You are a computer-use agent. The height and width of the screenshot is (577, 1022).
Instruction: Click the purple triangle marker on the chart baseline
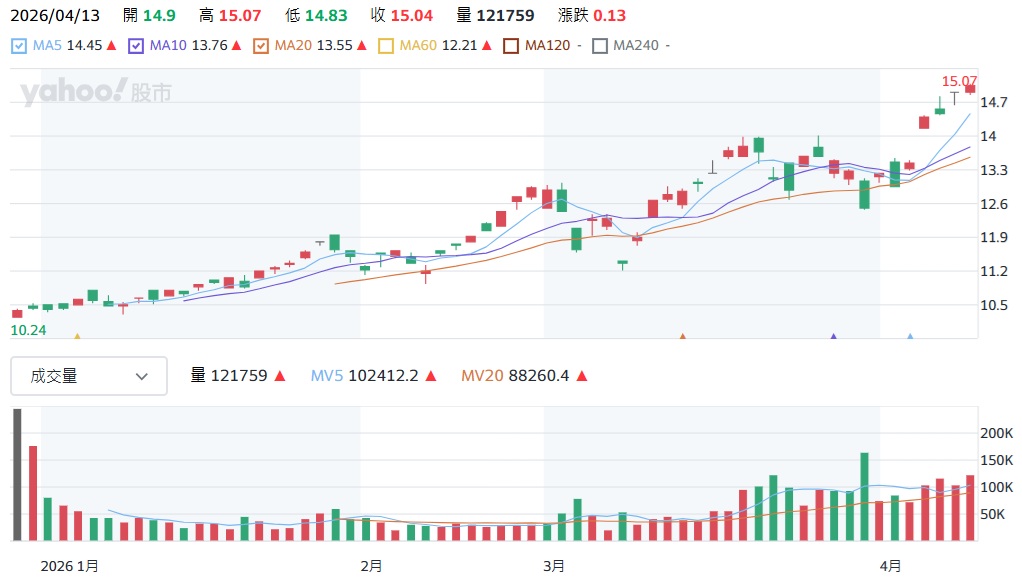click(833, 337)
